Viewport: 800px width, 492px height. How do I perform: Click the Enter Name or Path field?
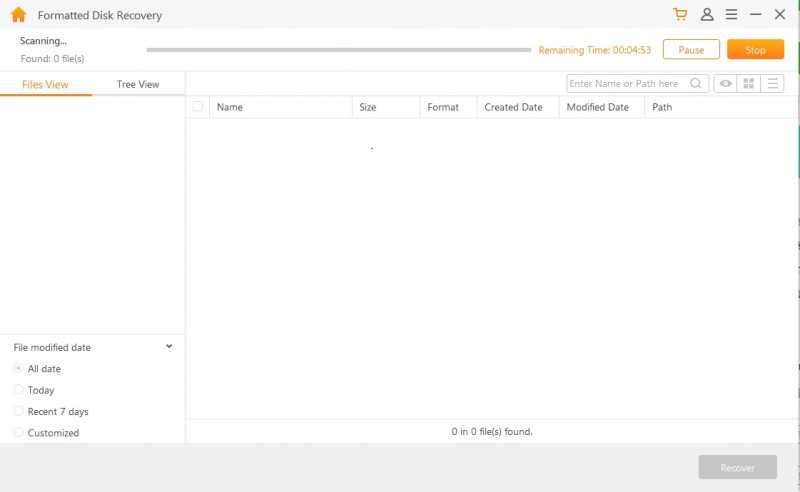626,84
